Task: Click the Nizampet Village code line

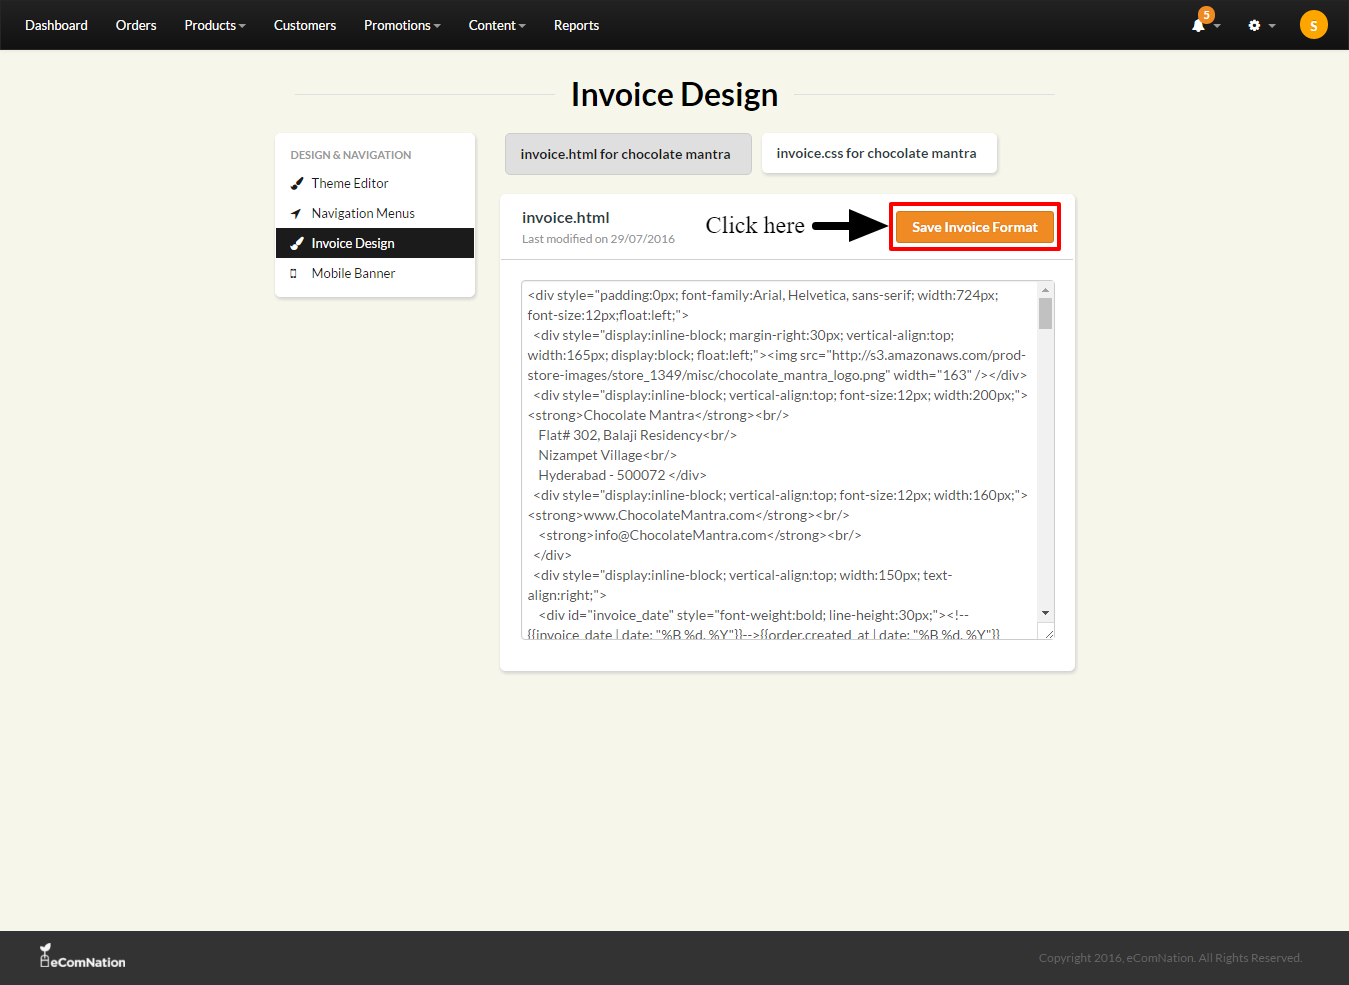Action: (608, 455)
